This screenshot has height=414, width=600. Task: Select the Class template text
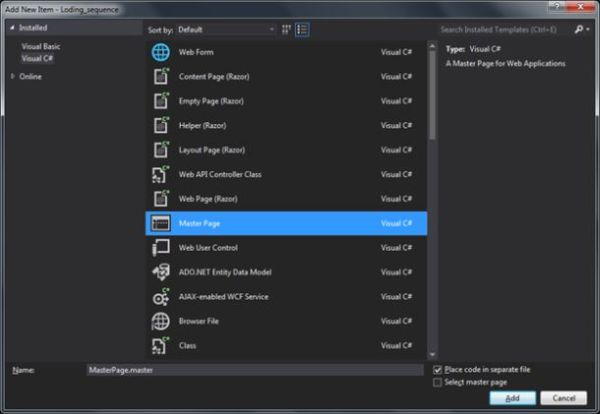[188, 346]
